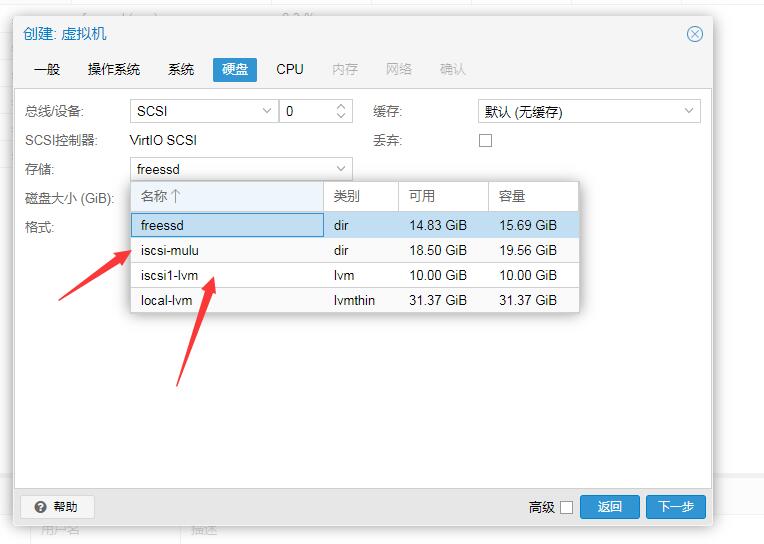Open the System tab
The image size is (764, 544).
(x=181, y=70)
